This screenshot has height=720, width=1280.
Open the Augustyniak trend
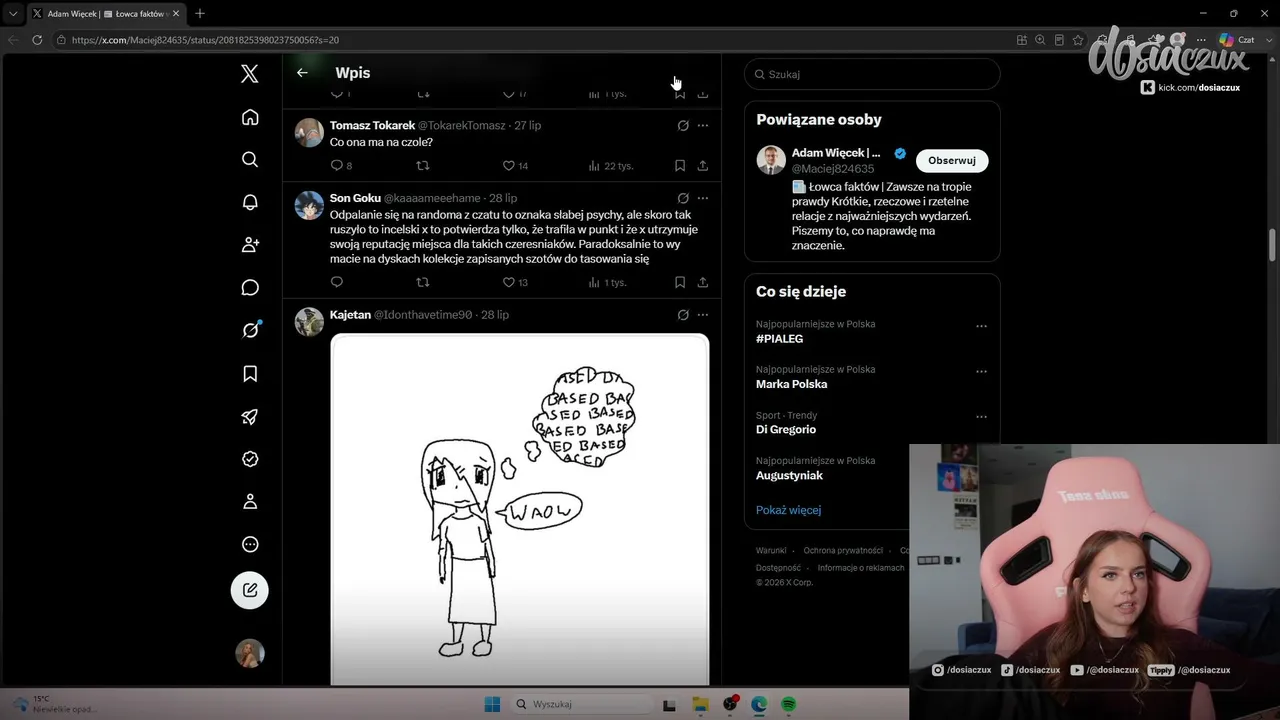coord(790,476)
